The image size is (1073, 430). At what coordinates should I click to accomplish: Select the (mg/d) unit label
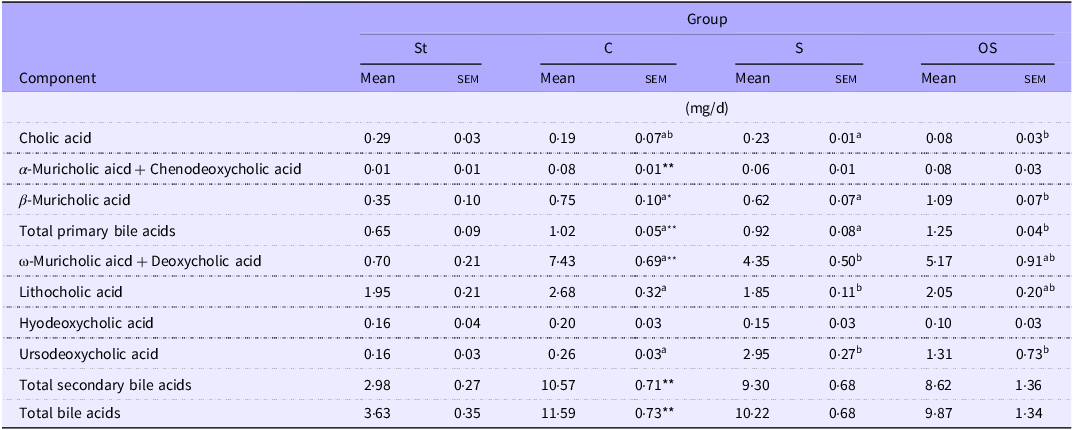click(x=706, y=107)
